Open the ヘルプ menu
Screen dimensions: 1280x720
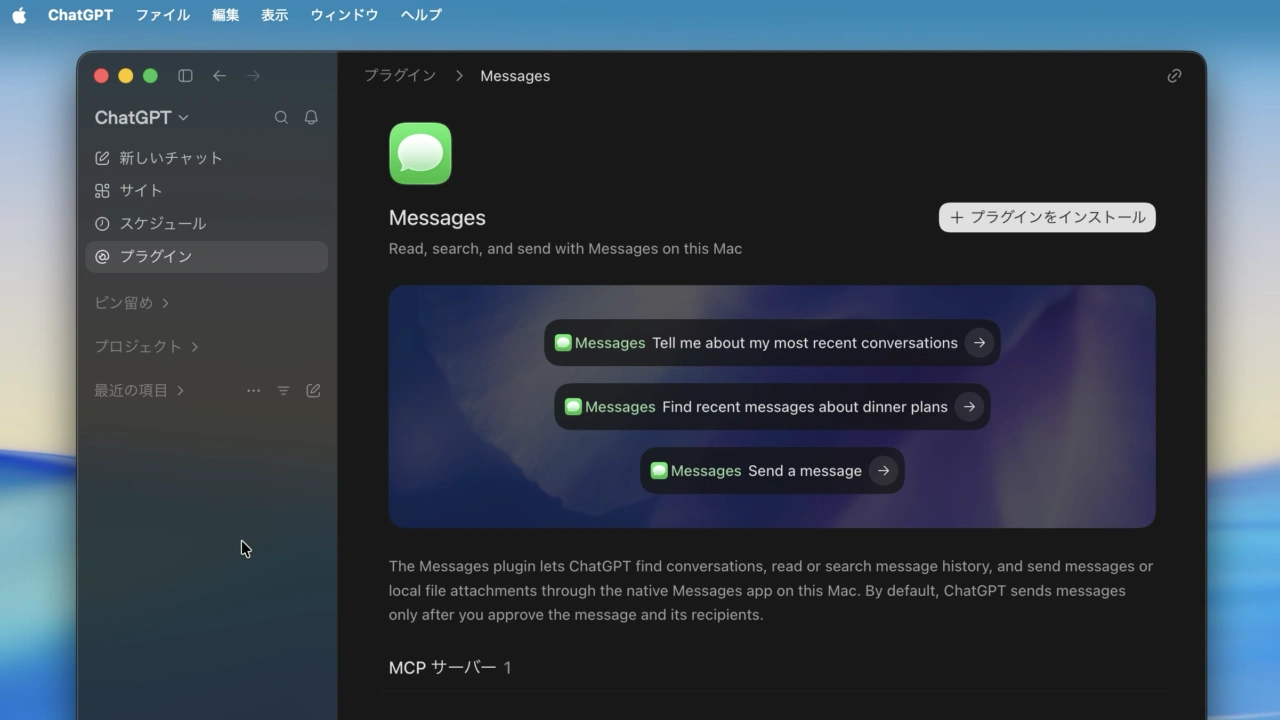(421, 15)
